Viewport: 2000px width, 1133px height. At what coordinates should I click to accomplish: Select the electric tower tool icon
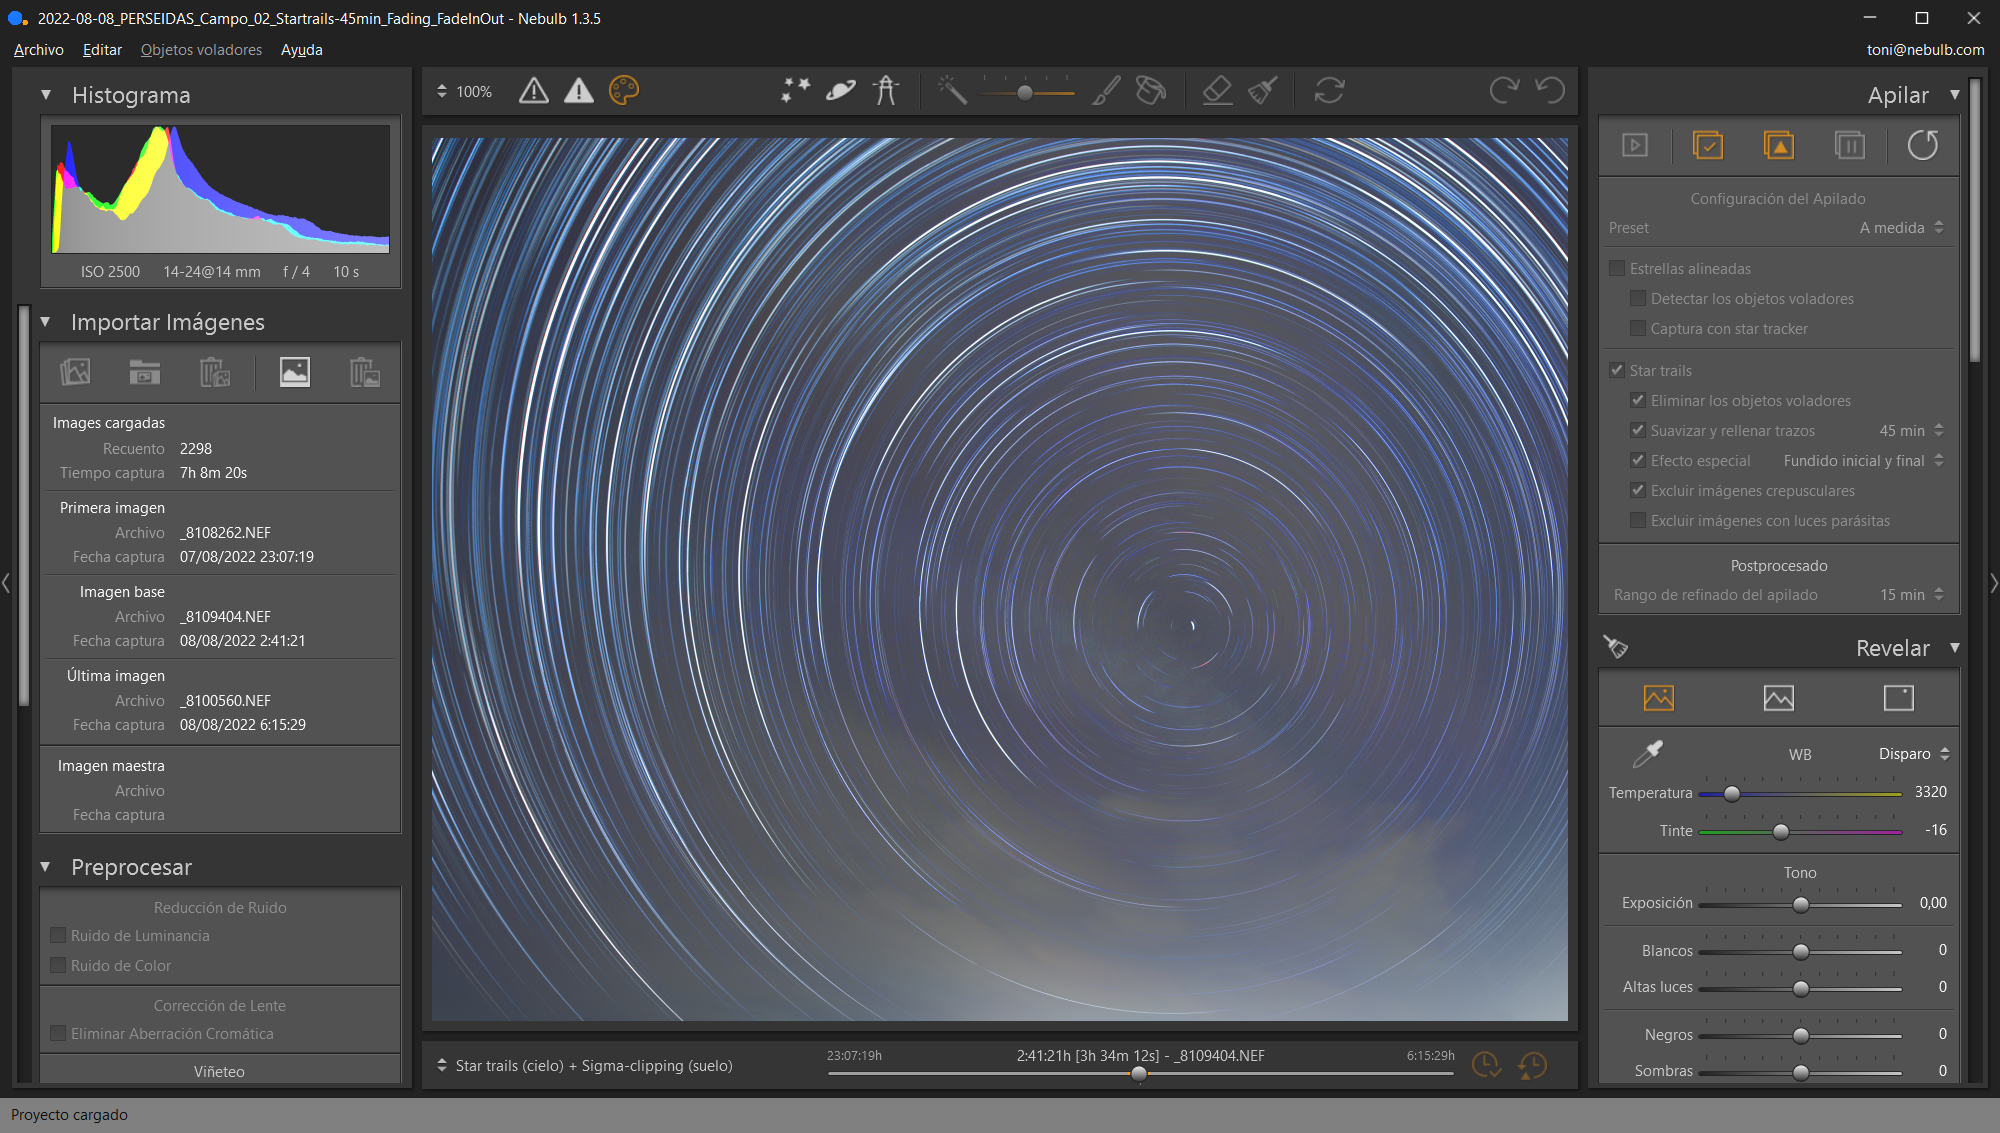(886, 91)
